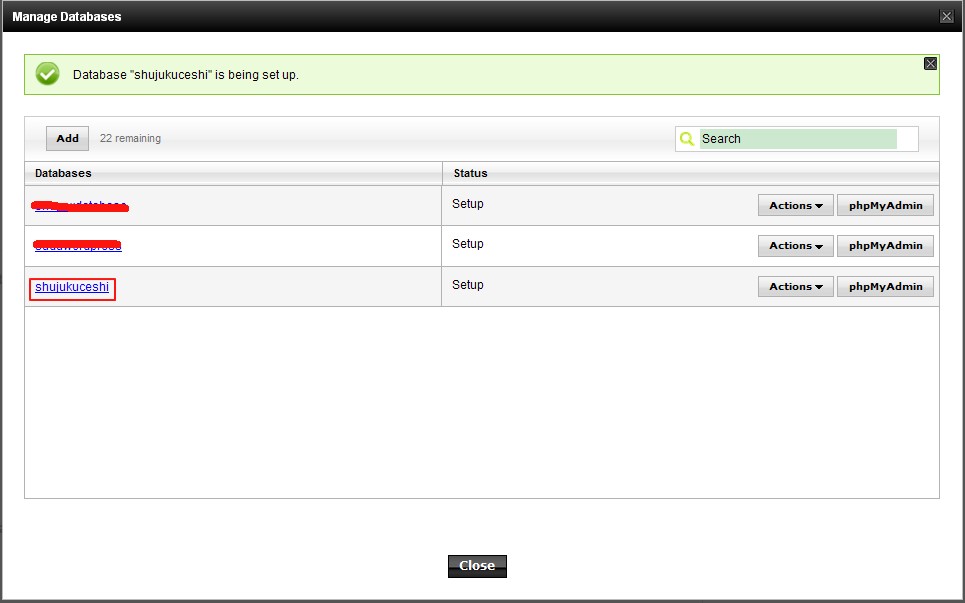Expand Actions menu for shujukuceshi
The image size is (965, 603).
[x=795, y=286]
